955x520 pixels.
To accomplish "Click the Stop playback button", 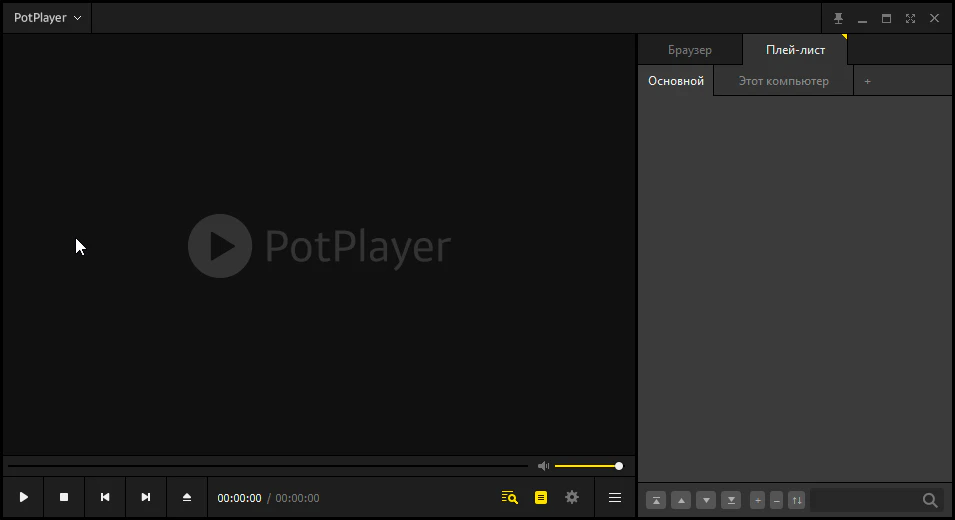I will (64, 497).
